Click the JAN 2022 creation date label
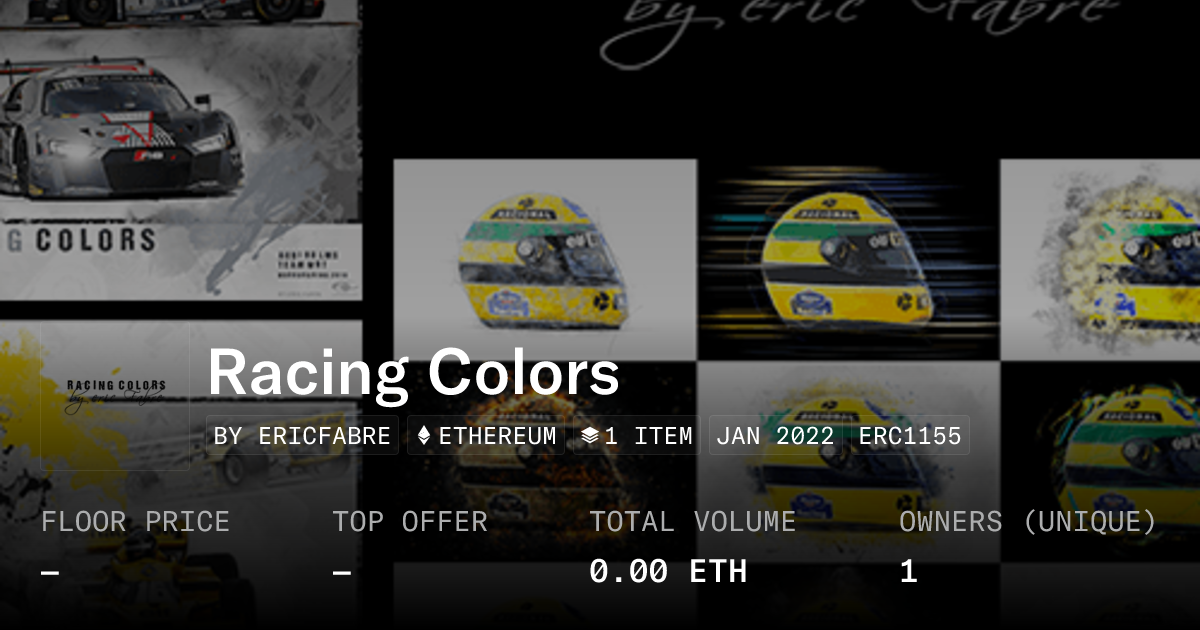This screenshot has width=1200, height=630. [775, 436]
